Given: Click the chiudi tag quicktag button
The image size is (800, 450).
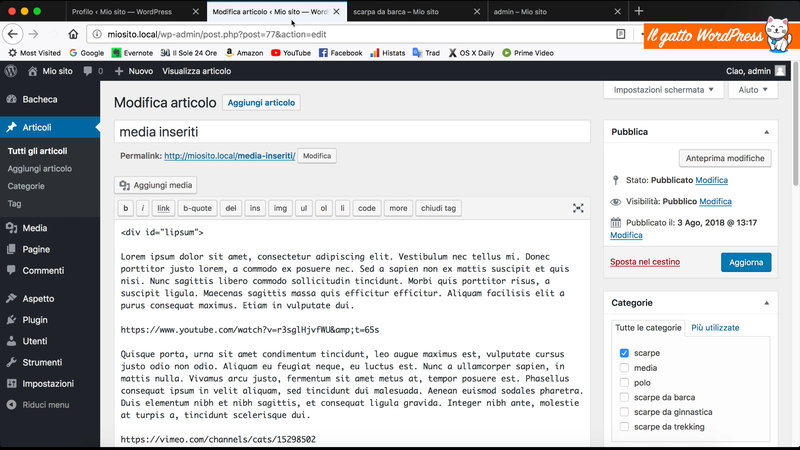Looking at the screenshot, I should tap(438, 208).
